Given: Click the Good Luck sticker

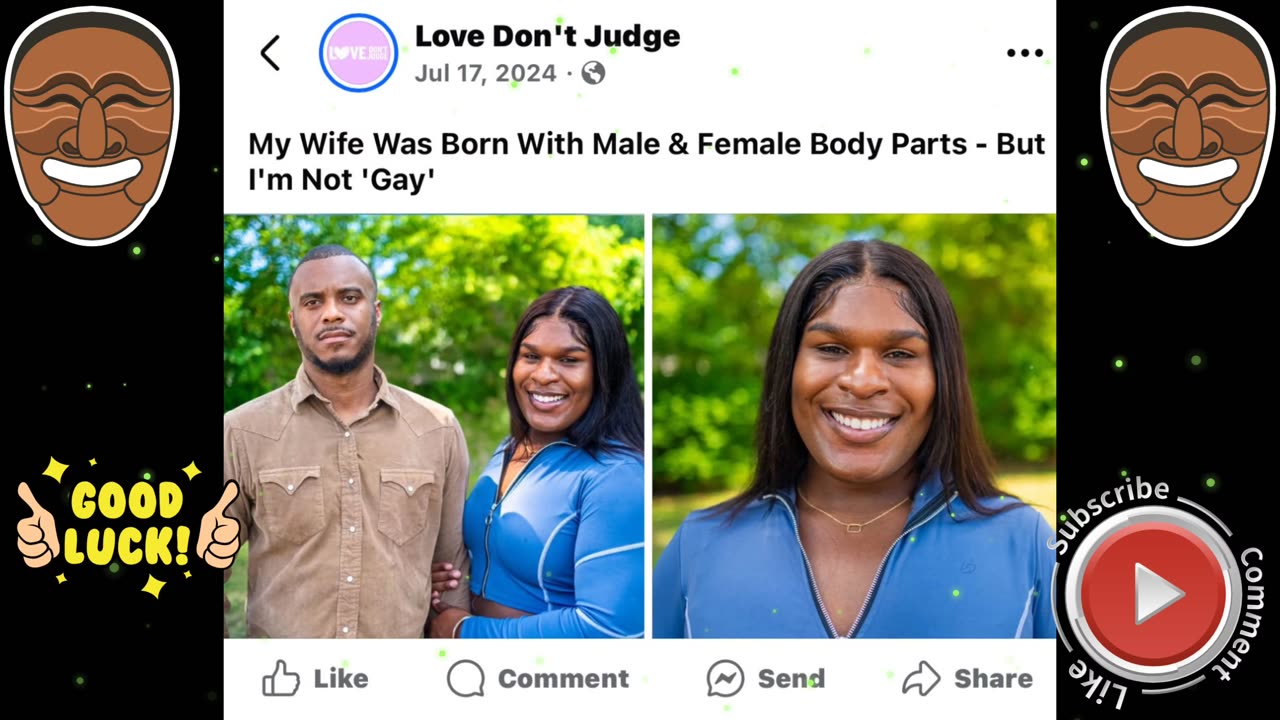Looking at the screenshot, I should tap(128, 526).
